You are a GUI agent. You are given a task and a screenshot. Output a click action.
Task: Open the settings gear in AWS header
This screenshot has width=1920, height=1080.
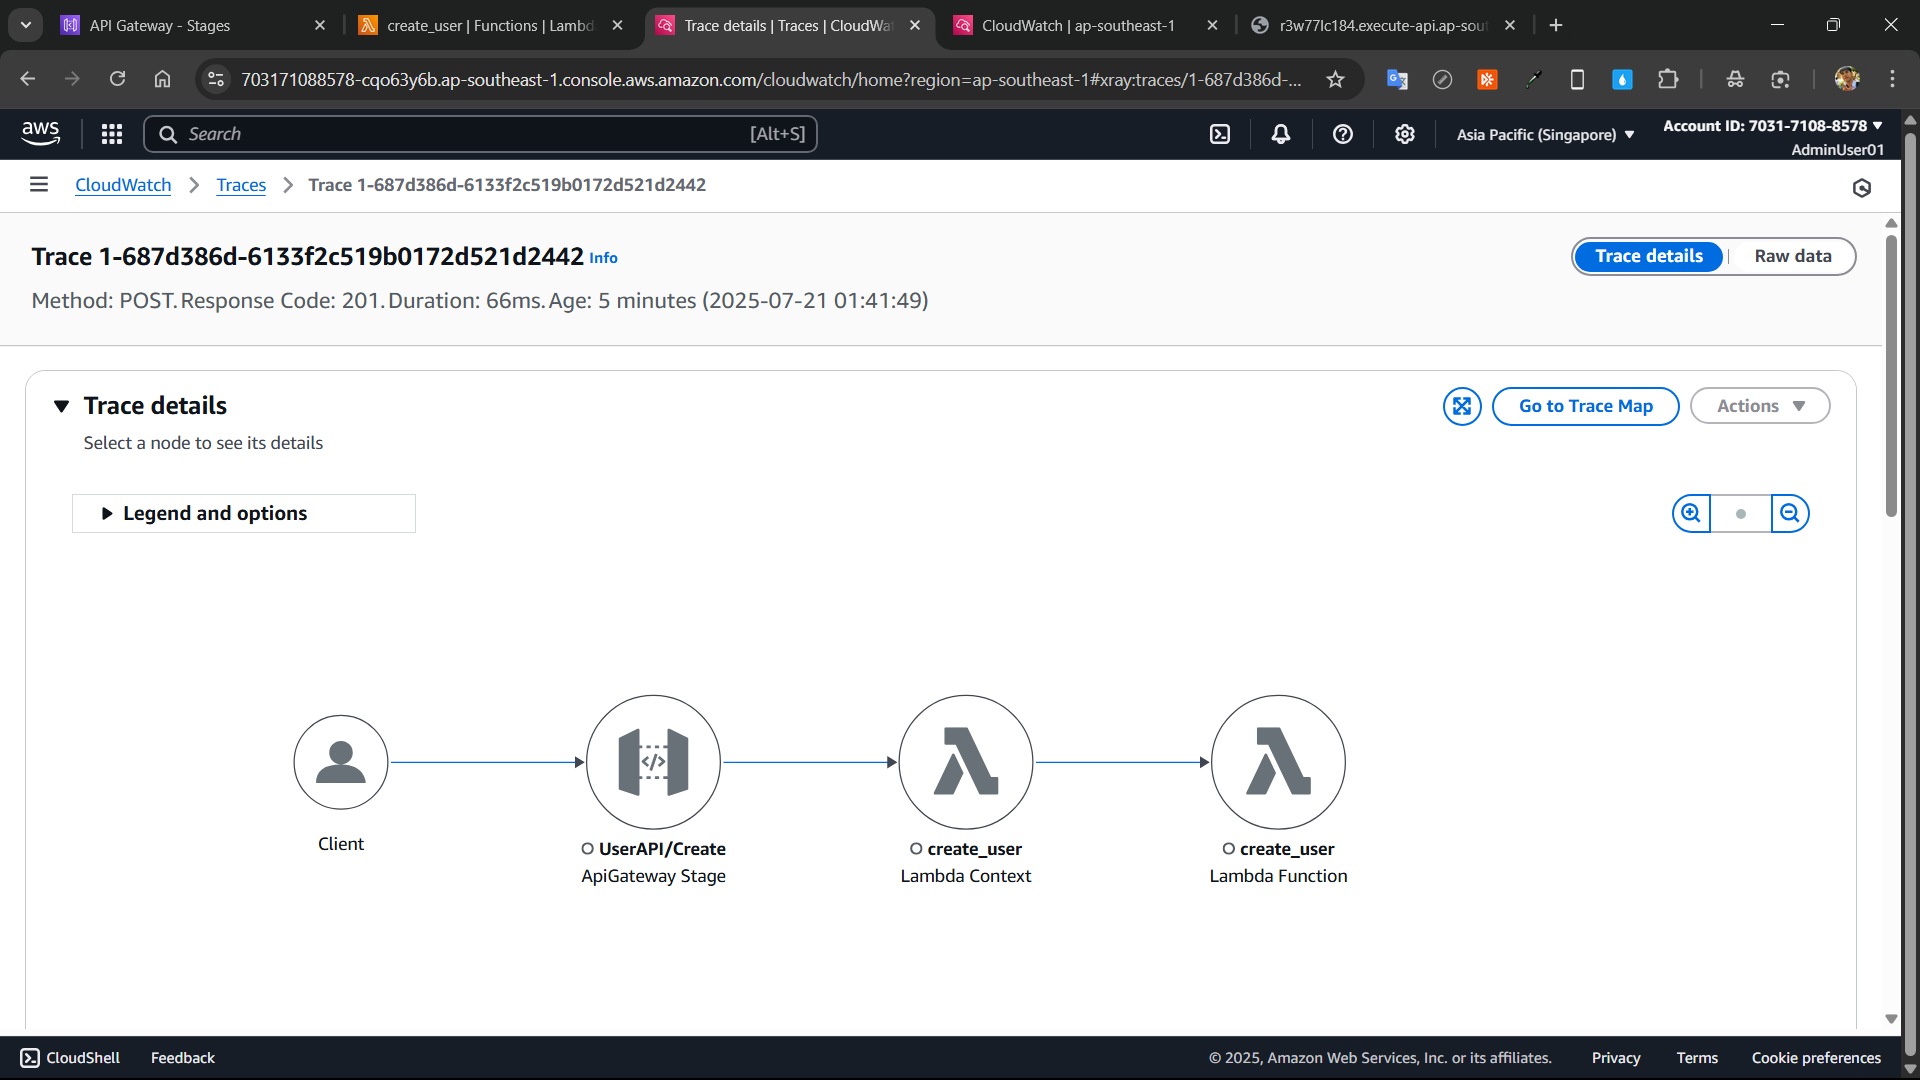[1405, 134]
